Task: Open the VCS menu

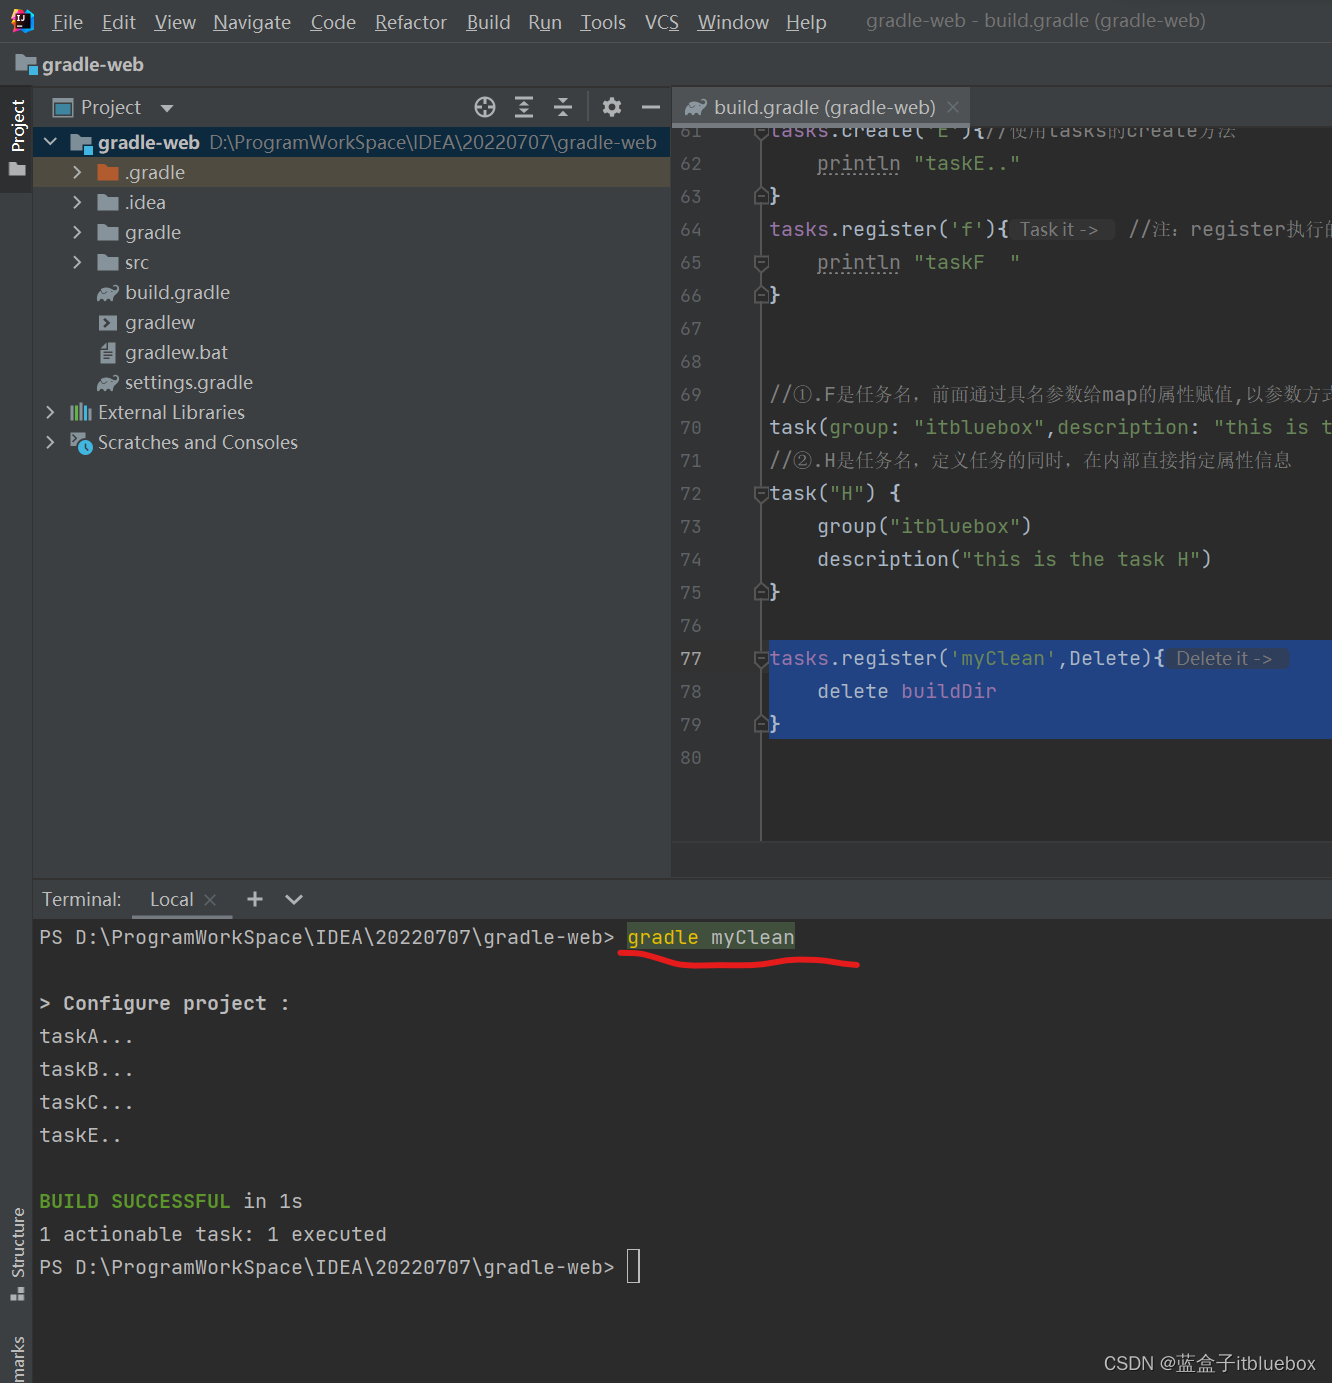Action: (x=662, y=22)
